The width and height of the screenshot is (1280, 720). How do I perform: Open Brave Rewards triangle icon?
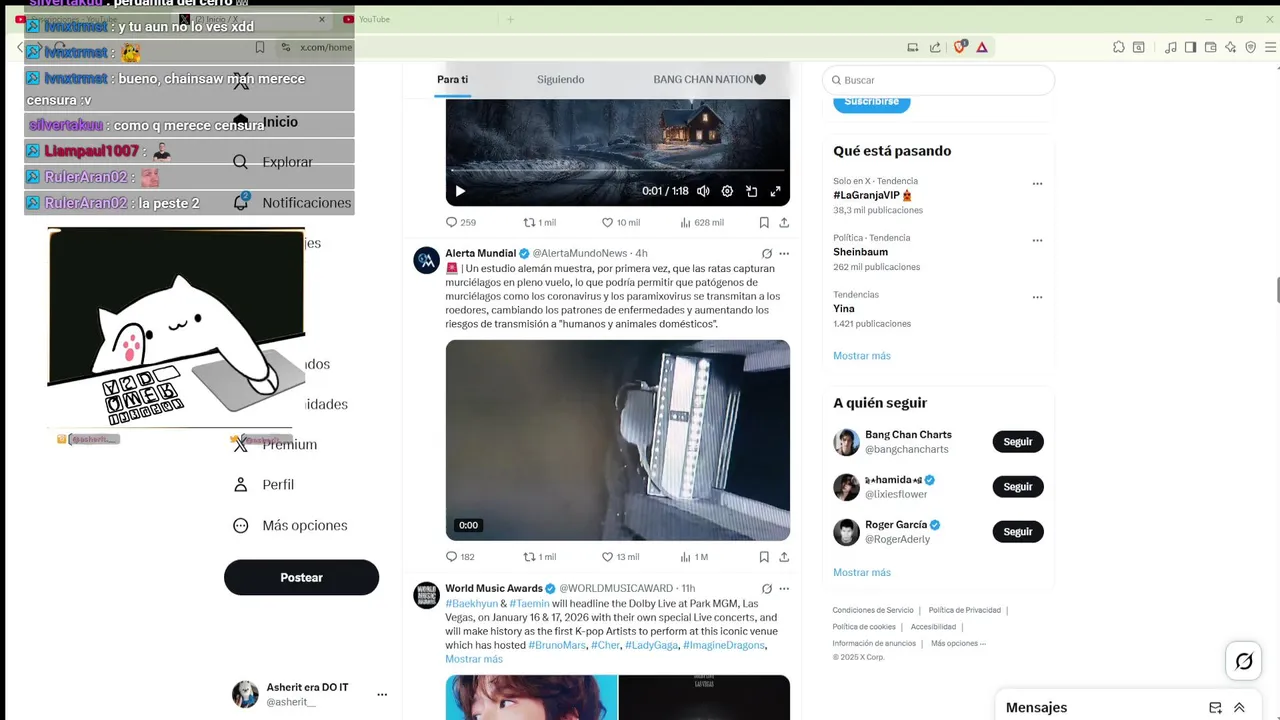982,47
